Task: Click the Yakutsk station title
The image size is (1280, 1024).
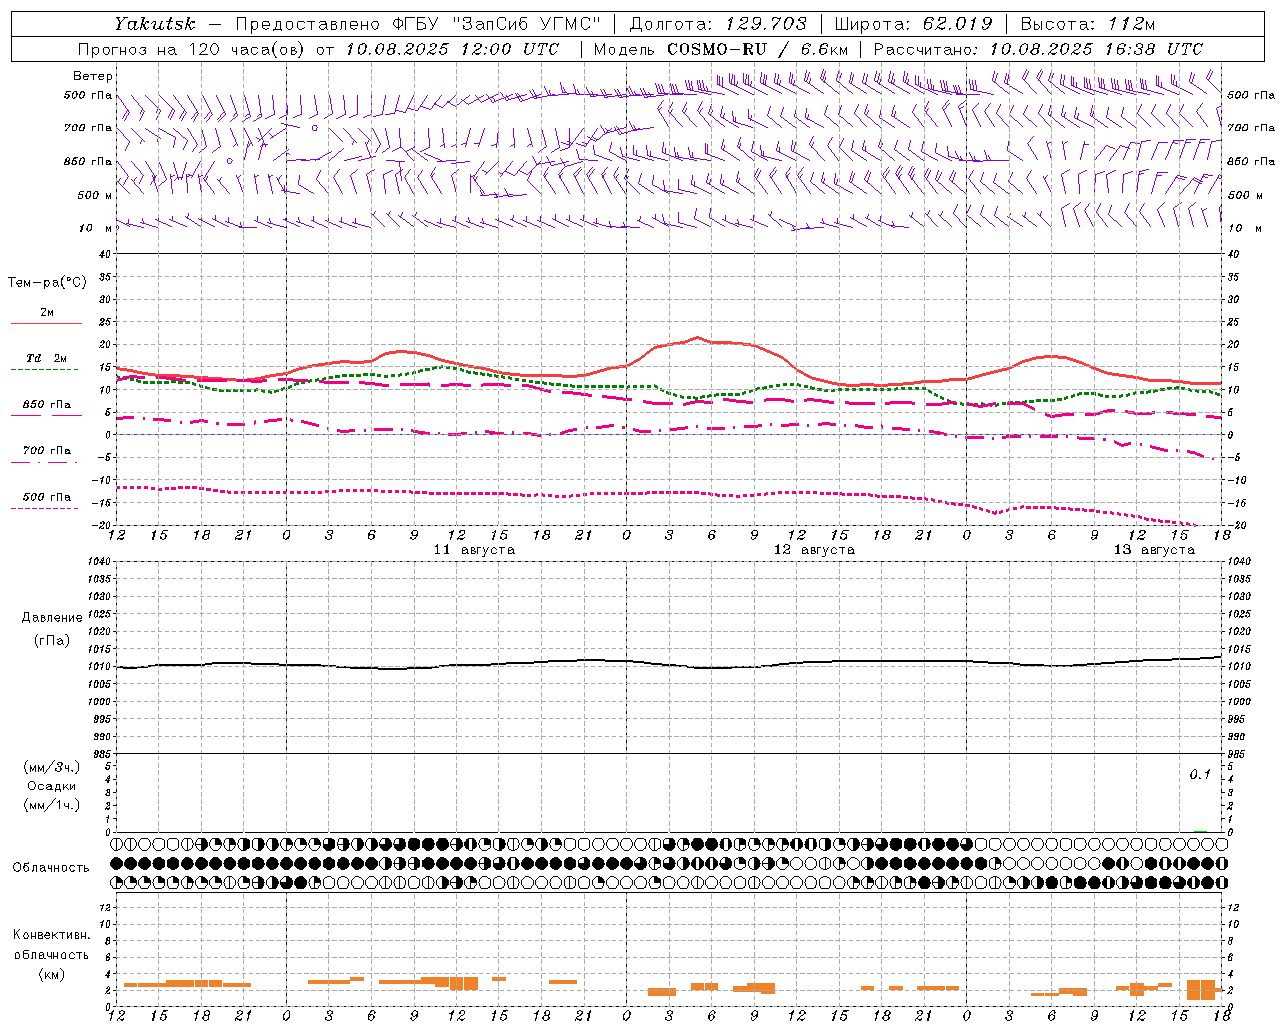Action: (154, 24)
